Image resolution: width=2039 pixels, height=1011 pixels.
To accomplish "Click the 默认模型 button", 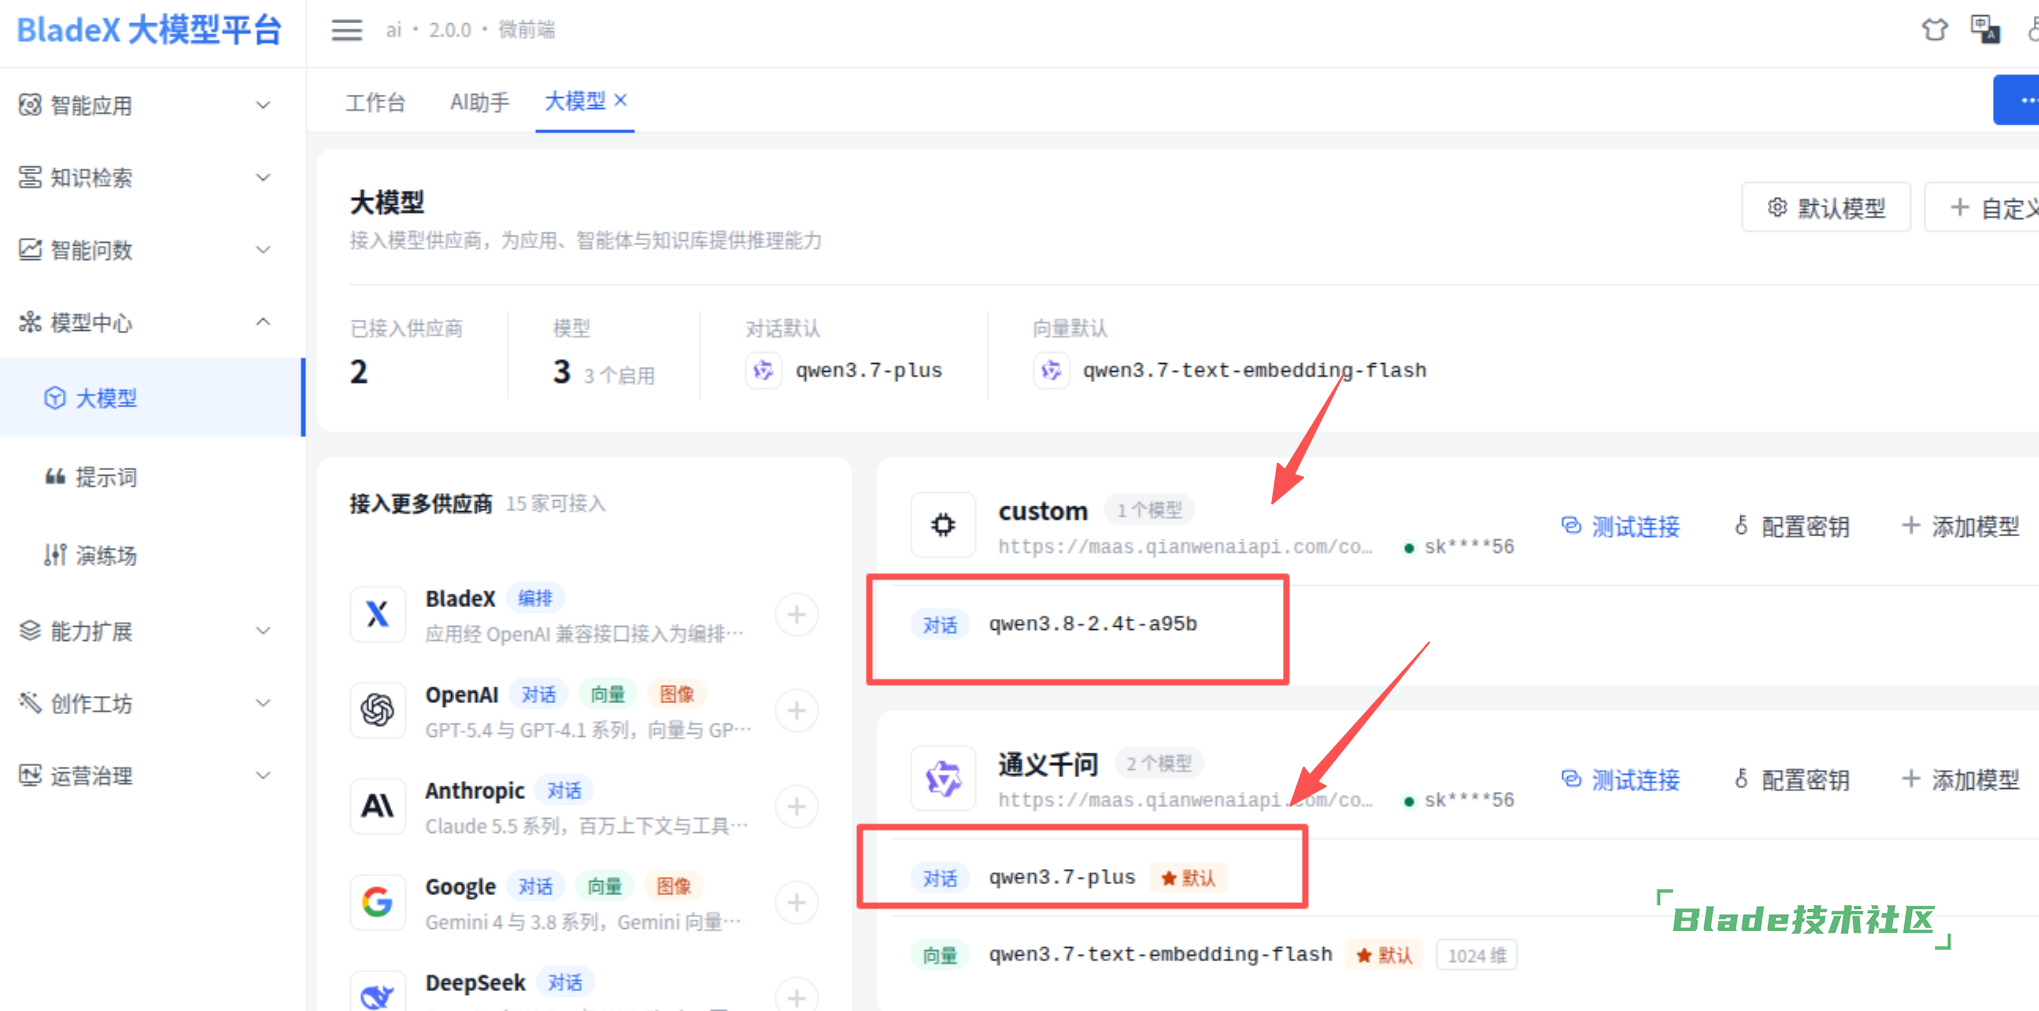I will (x=1826, y=207).
